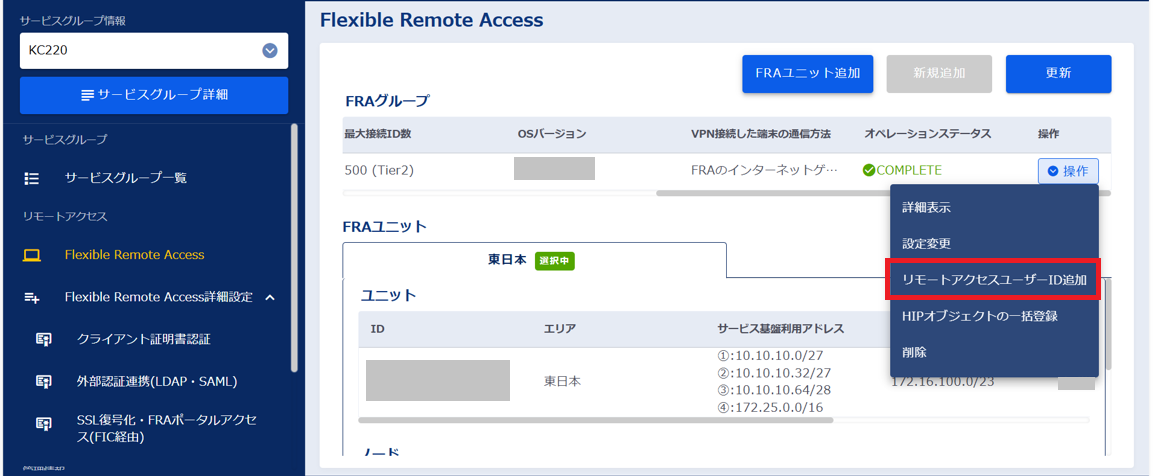Collapse the Flexible Remote Access詳細設定 section
The height and width of the screenshot is (476, 1153).
pyautogui.click(x=270, y=297)
